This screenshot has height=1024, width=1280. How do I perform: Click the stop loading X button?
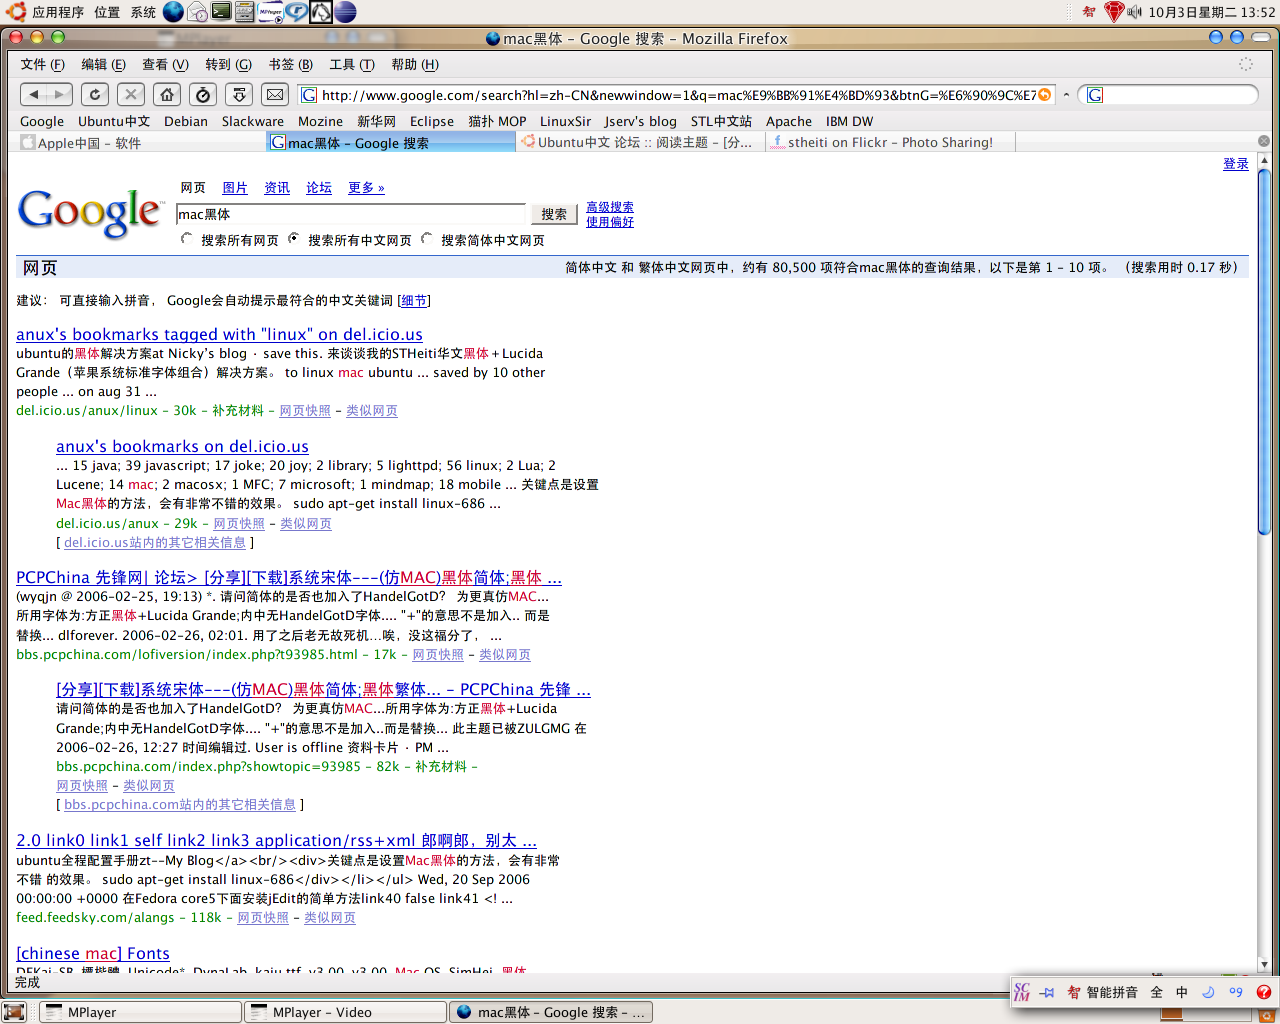click(131, 94)
